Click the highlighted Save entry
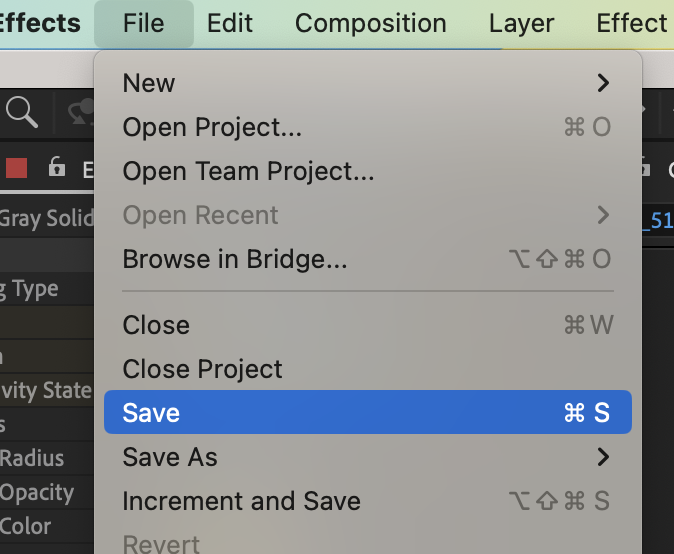This screenshot has width=674, height=554. 368,412
